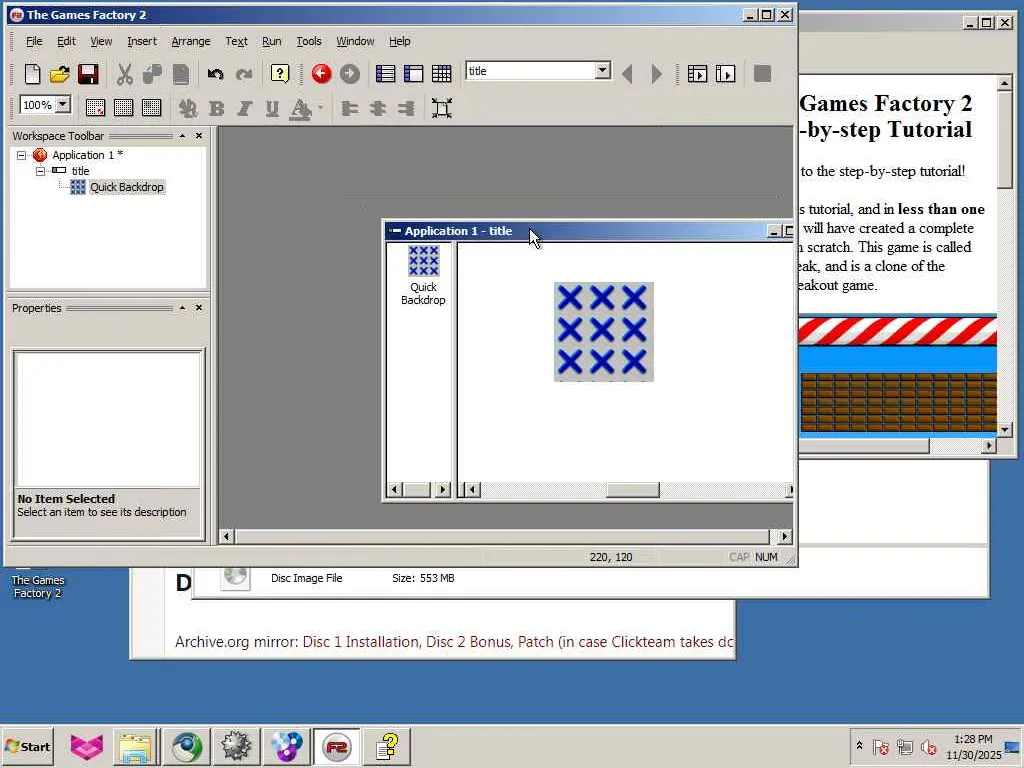Toggle italic text formatting
1024x768 pixels.
[x=244, y=108]
